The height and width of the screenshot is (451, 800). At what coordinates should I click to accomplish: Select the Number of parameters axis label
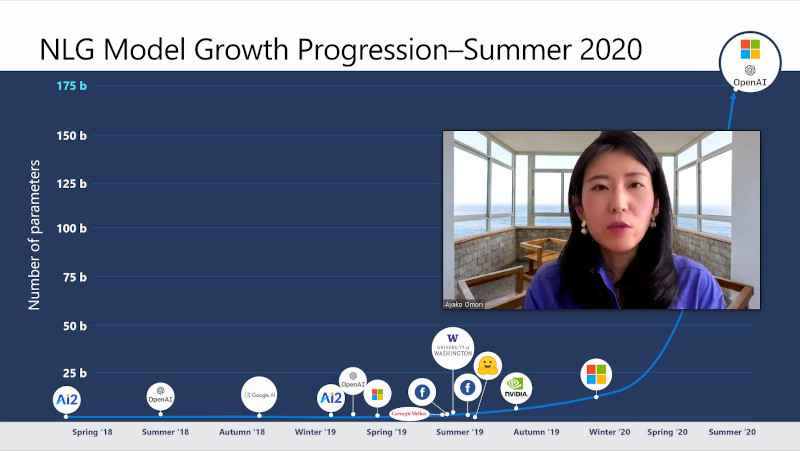click(34, 235)
